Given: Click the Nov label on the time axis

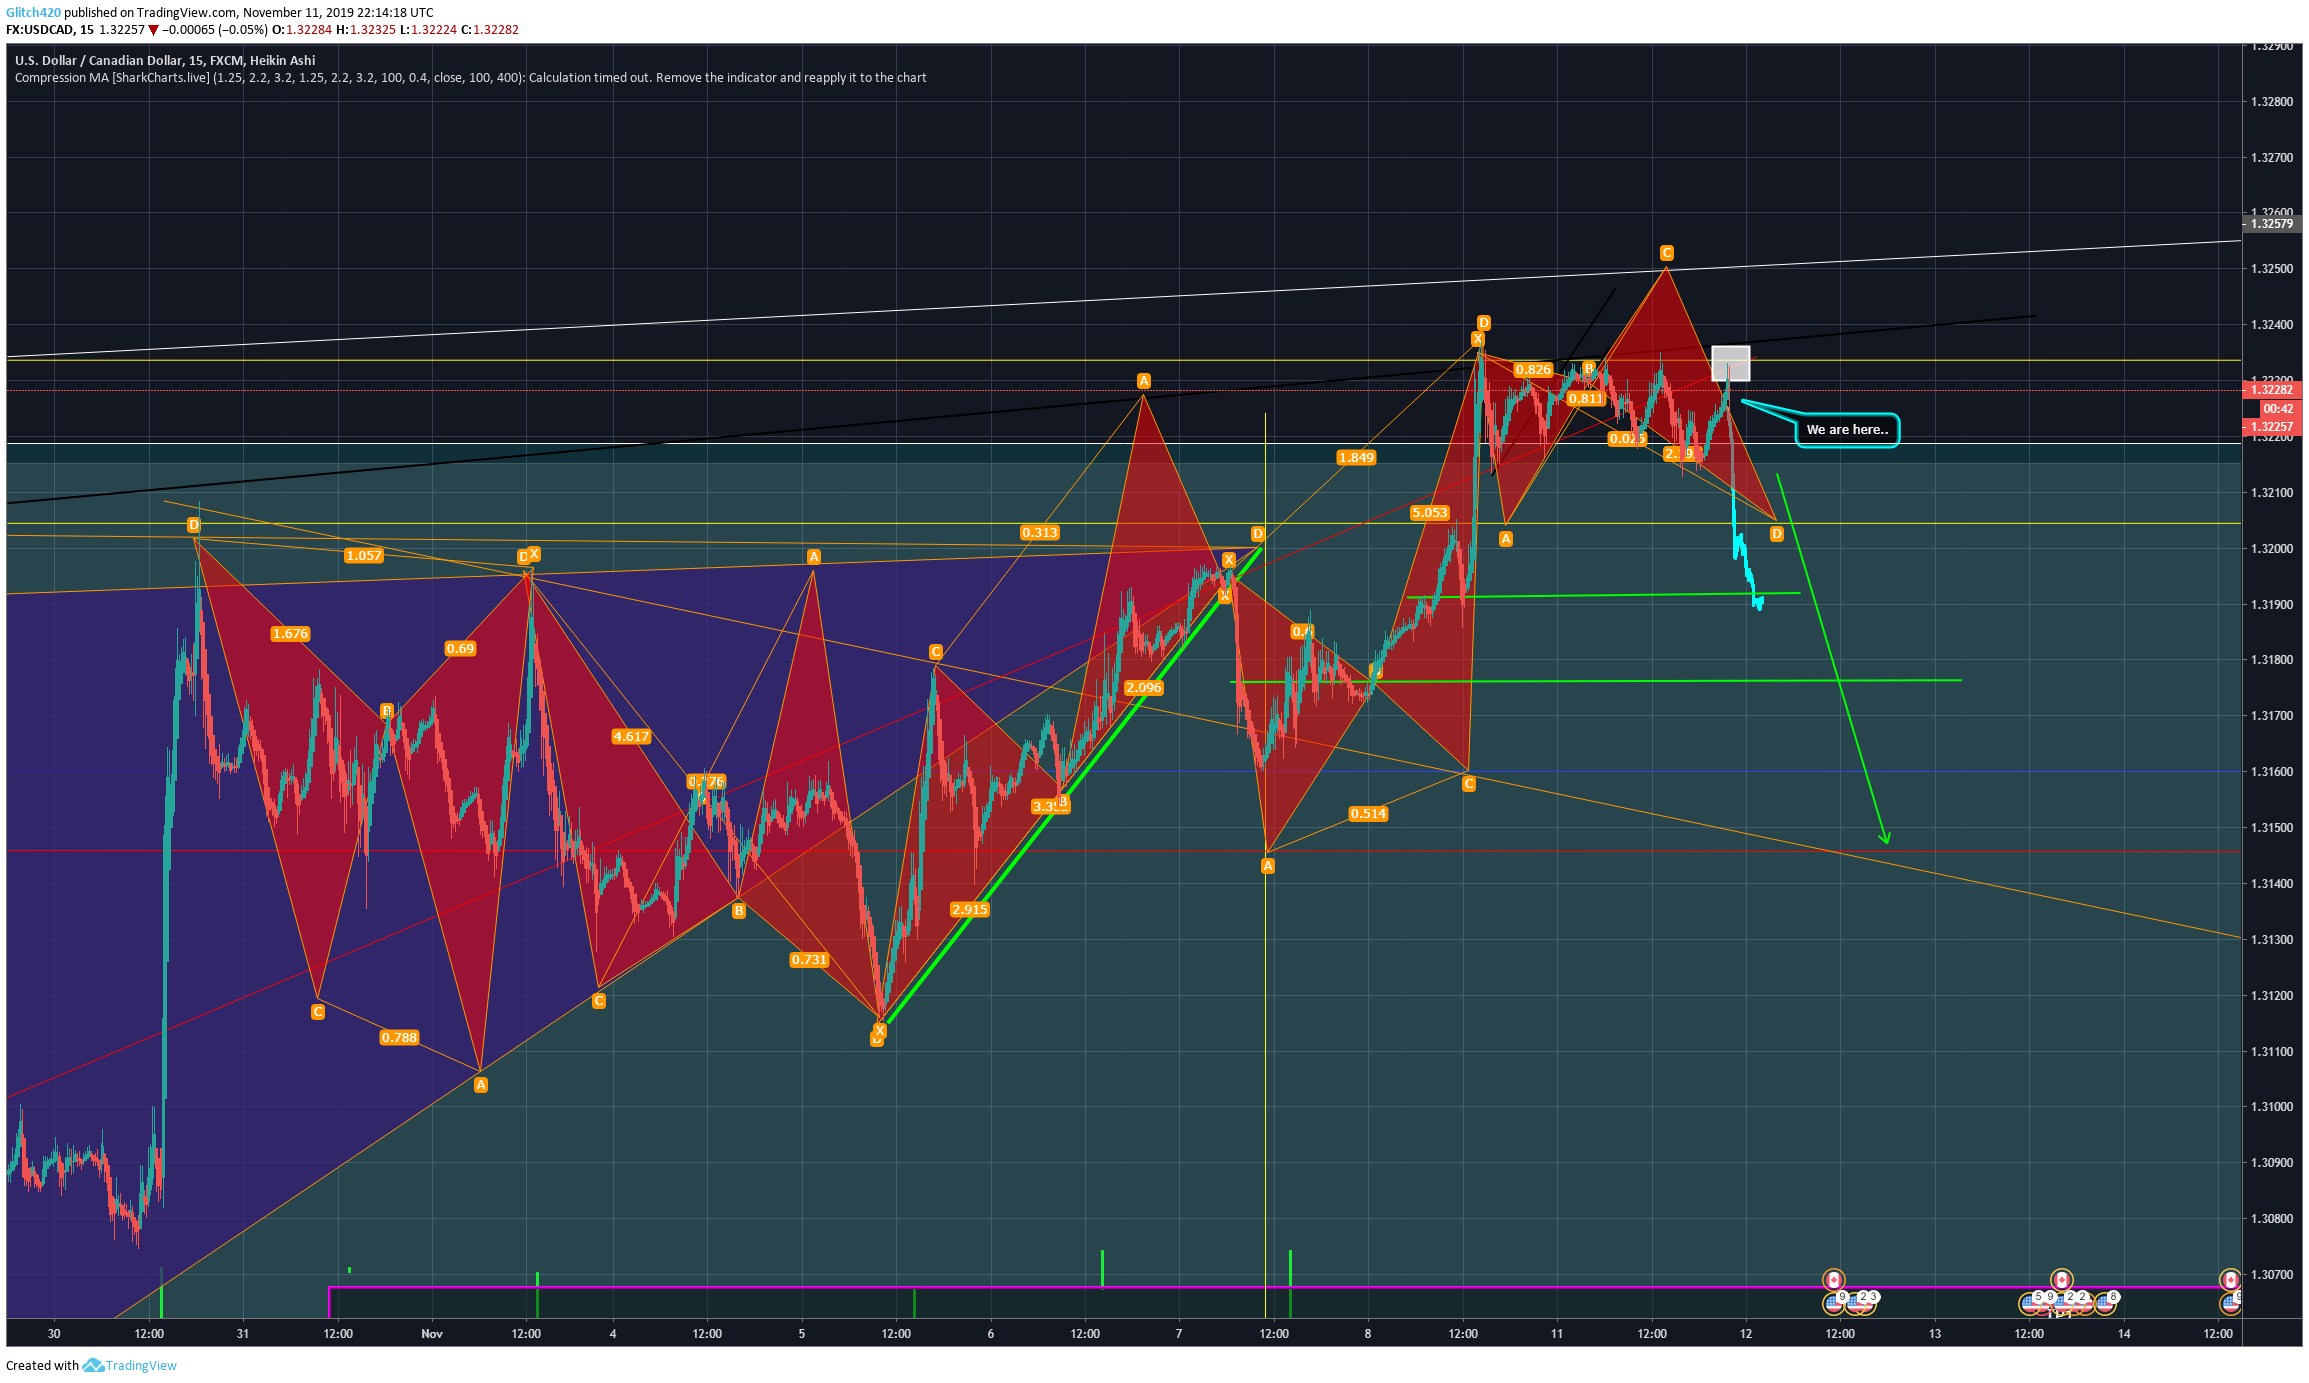Looking at the screenshot, I should point(432,1333).
